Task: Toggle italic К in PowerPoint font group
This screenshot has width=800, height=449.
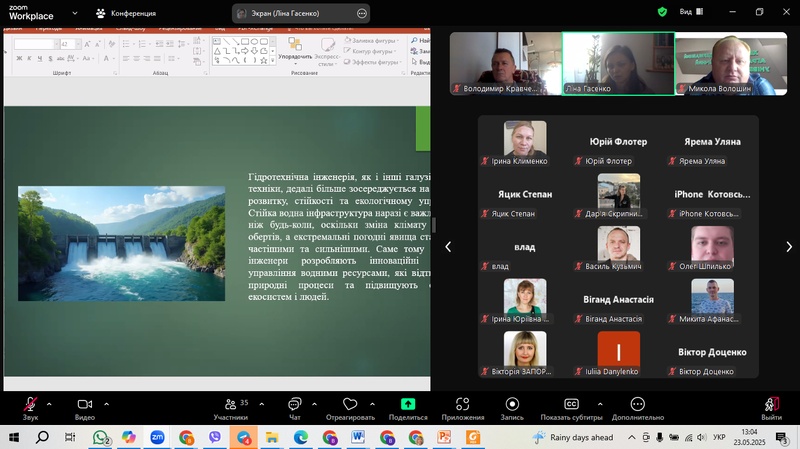Action: [29, 59]
